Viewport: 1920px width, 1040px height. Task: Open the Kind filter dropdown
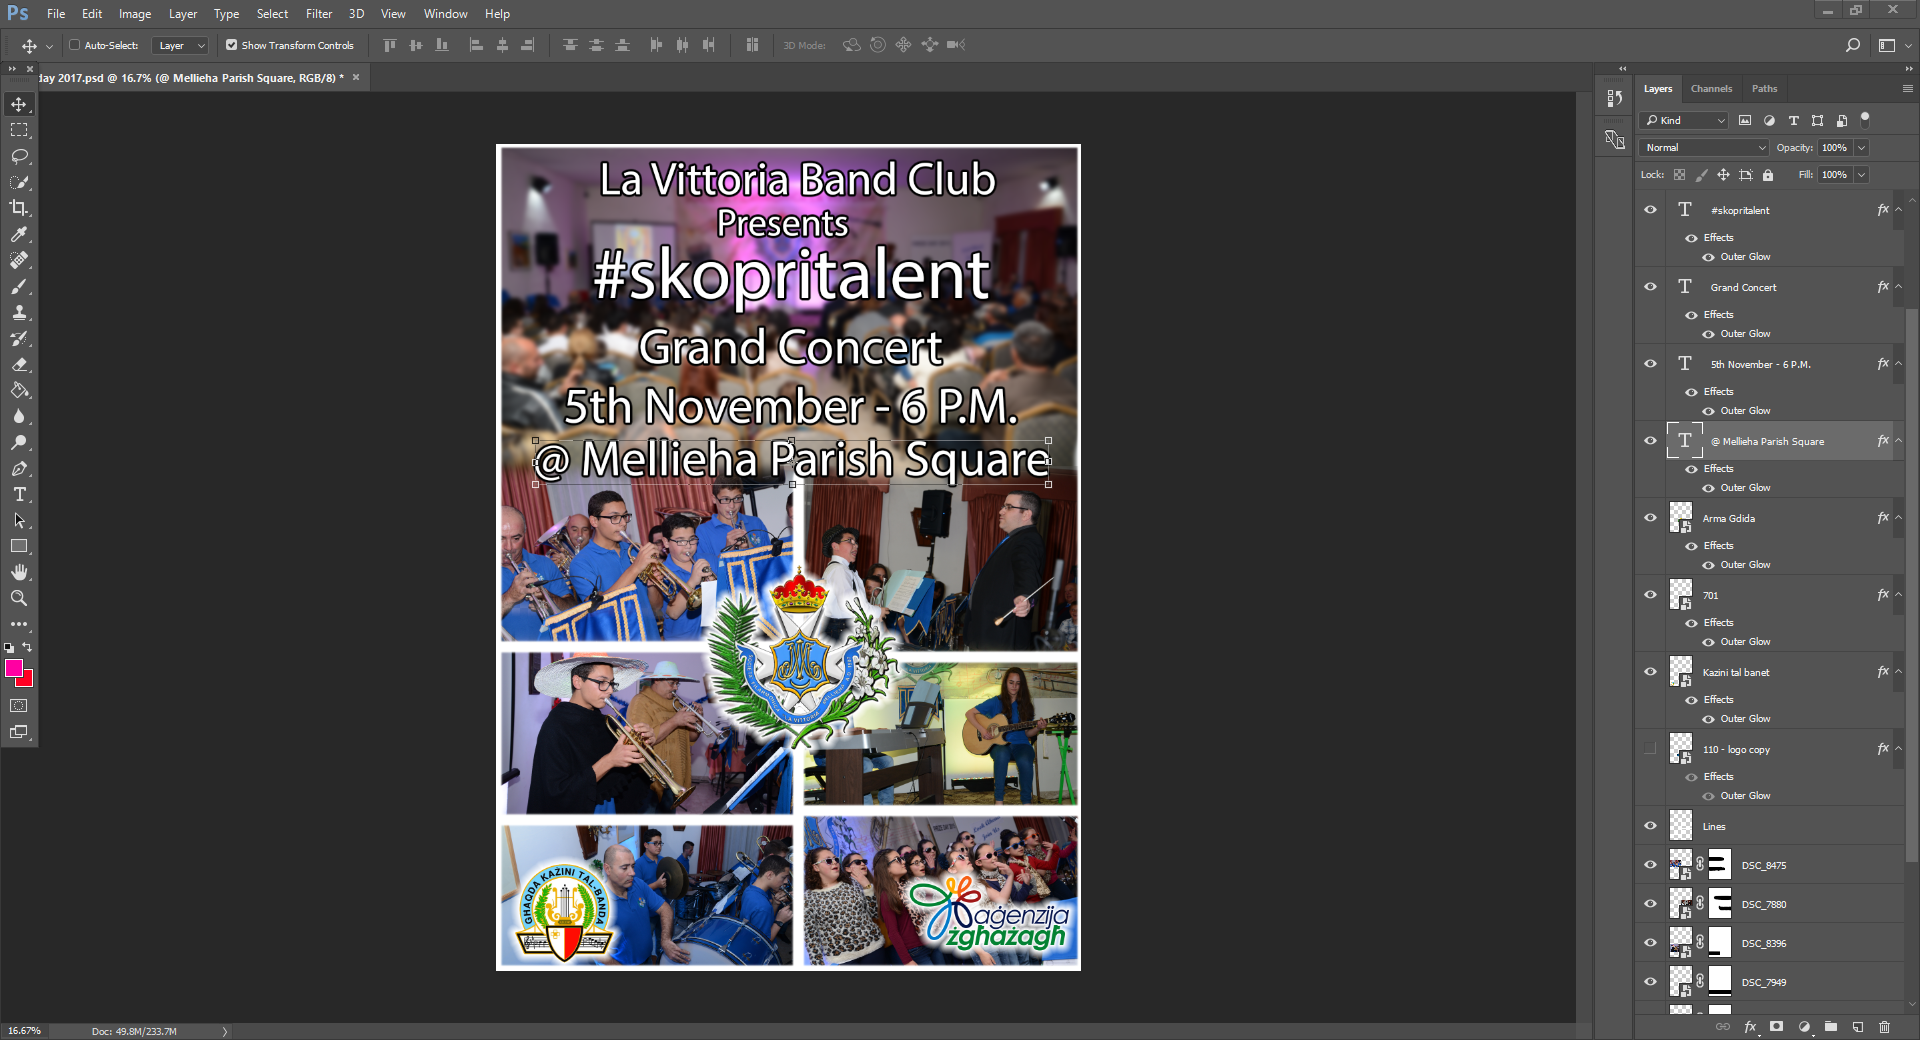click(x=1684, y=121)
